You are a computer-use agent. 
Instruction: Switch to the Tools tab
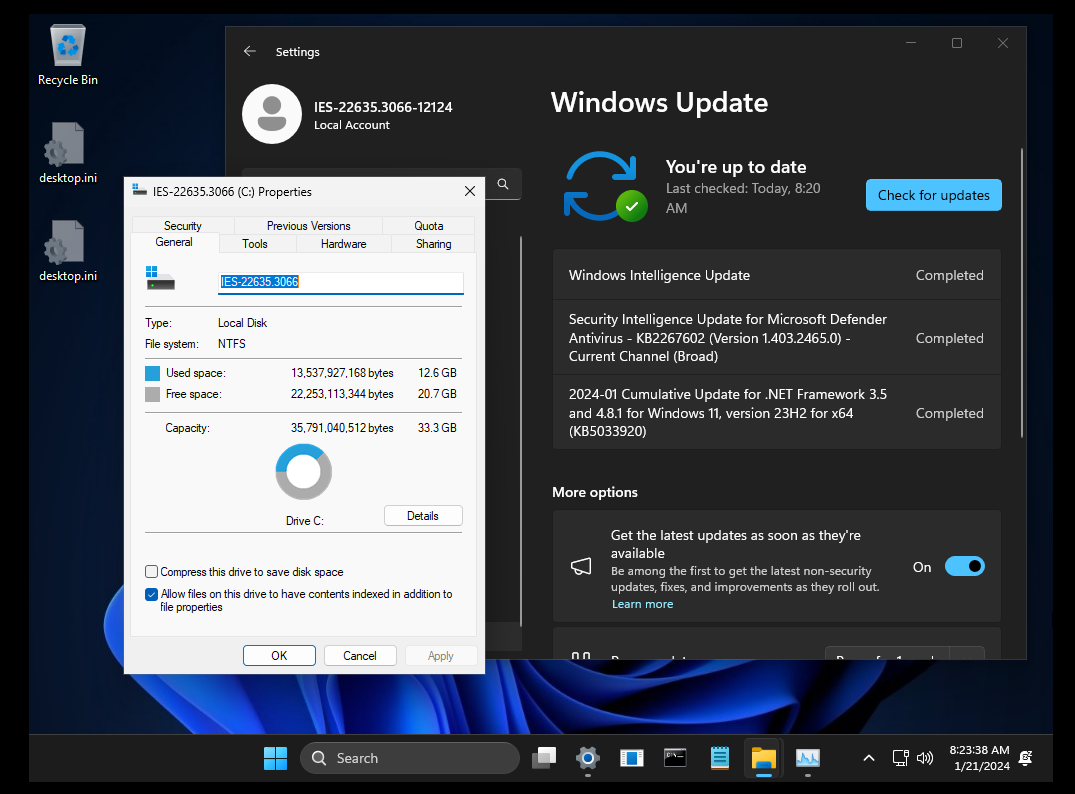pos(255,243)
